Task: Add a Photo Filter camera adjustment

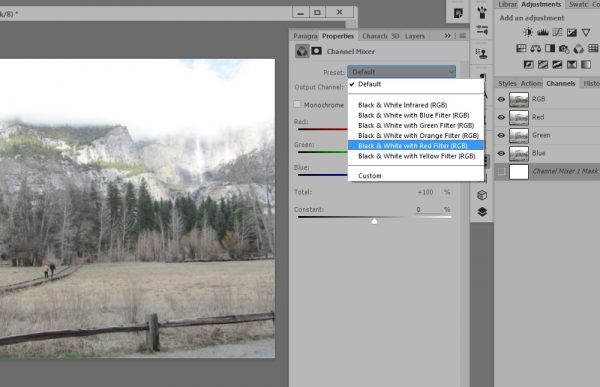Action: [x=564, y=49]
